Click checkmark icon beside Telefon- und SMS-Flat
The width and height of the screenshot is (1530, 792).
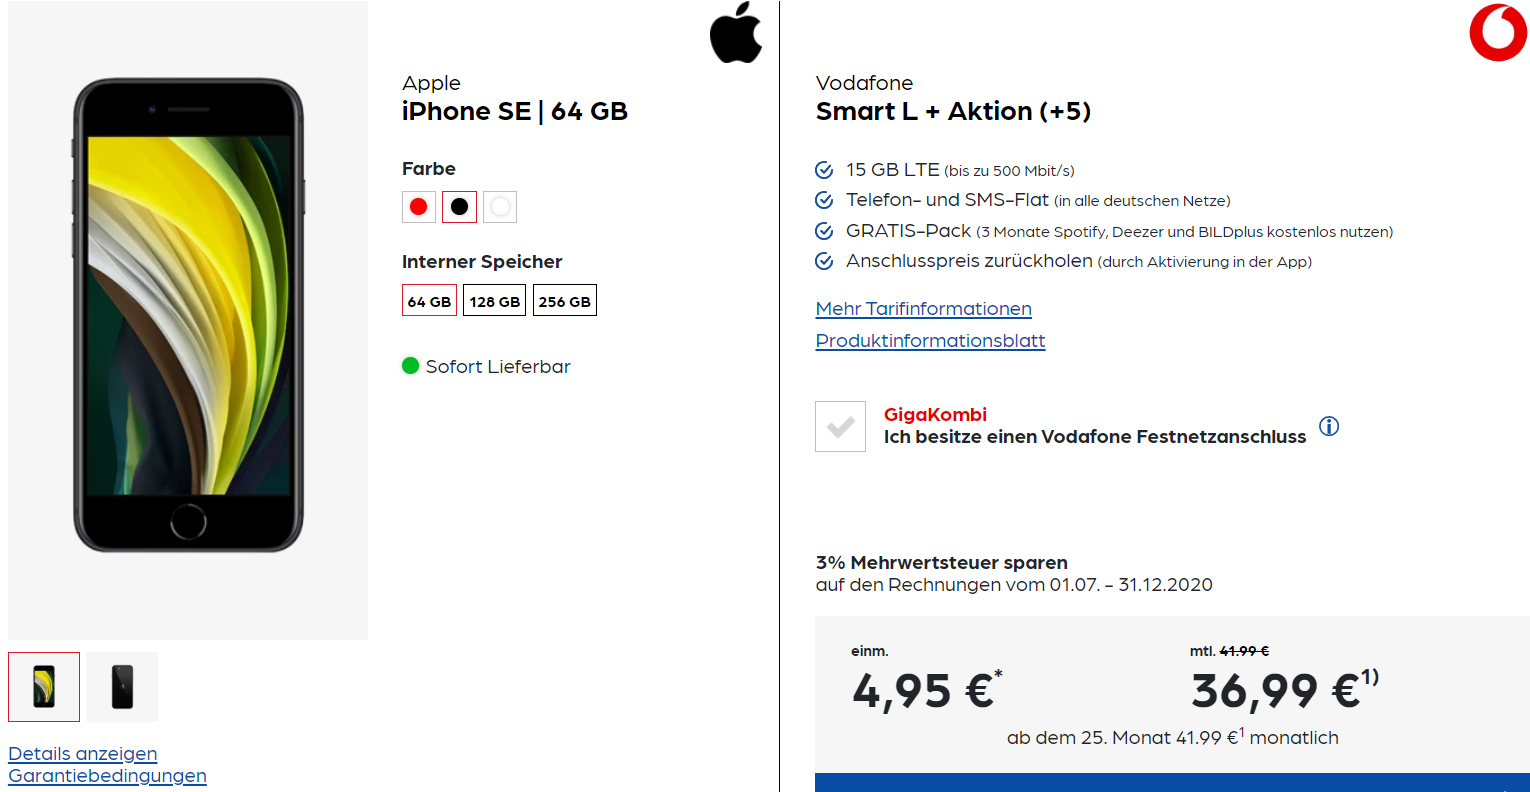(x=824, y=200)
